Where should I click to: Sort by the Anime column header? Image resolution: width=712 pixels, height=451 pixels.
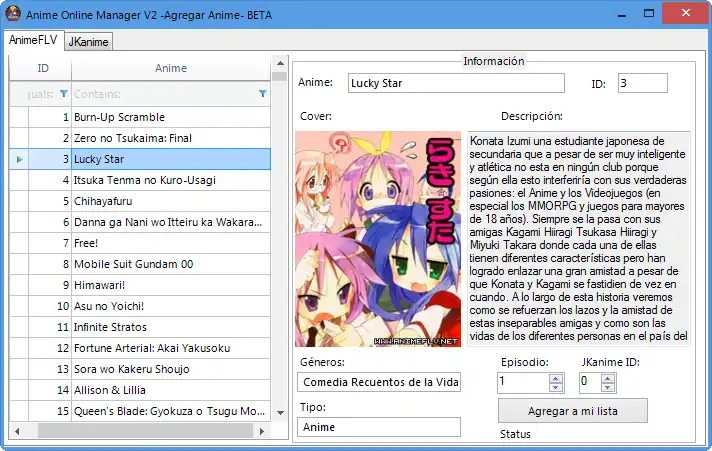click(171, 68)
